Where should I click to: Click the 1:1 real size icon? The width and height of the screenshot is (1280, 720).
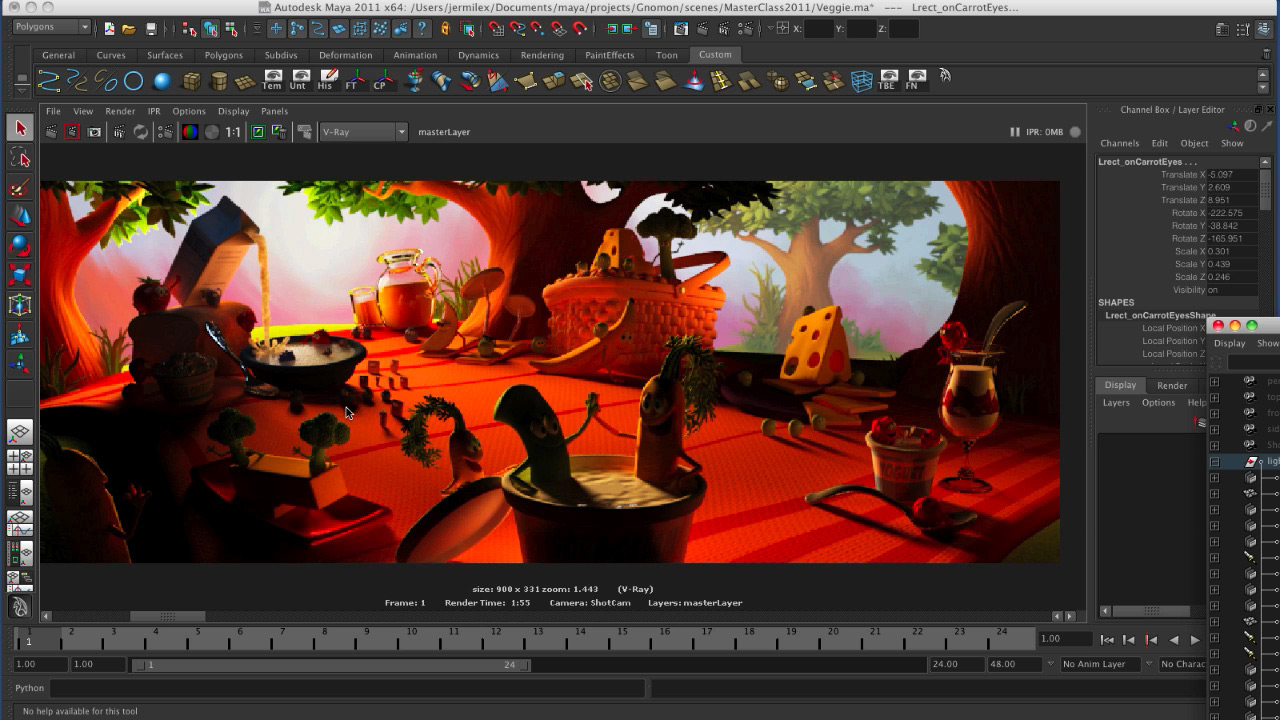pos(233,132)
